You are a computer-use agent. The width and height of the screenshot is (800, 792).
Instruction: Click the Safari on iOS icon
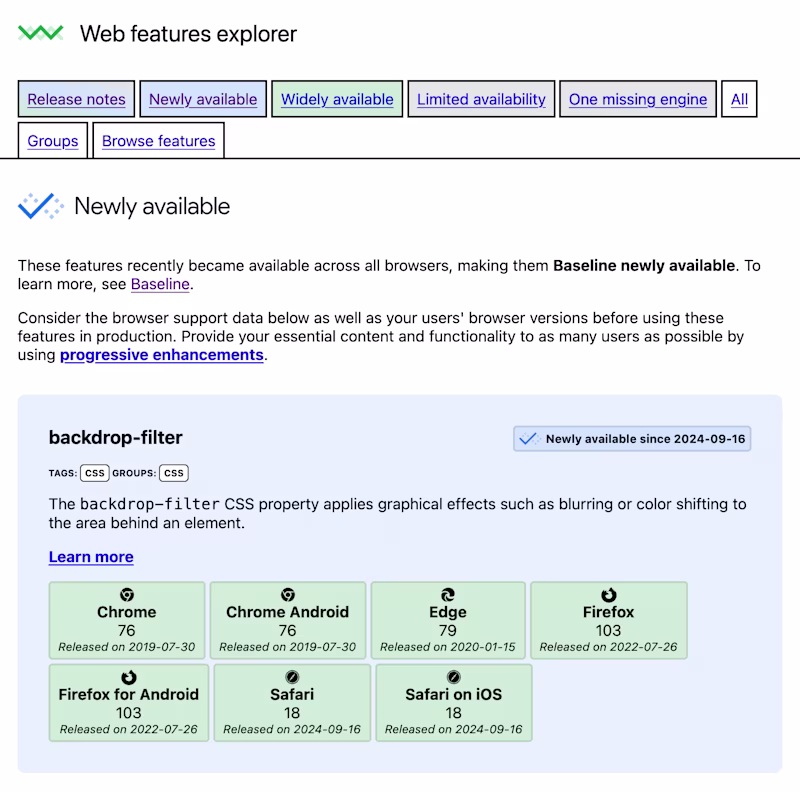pos(452,676)
